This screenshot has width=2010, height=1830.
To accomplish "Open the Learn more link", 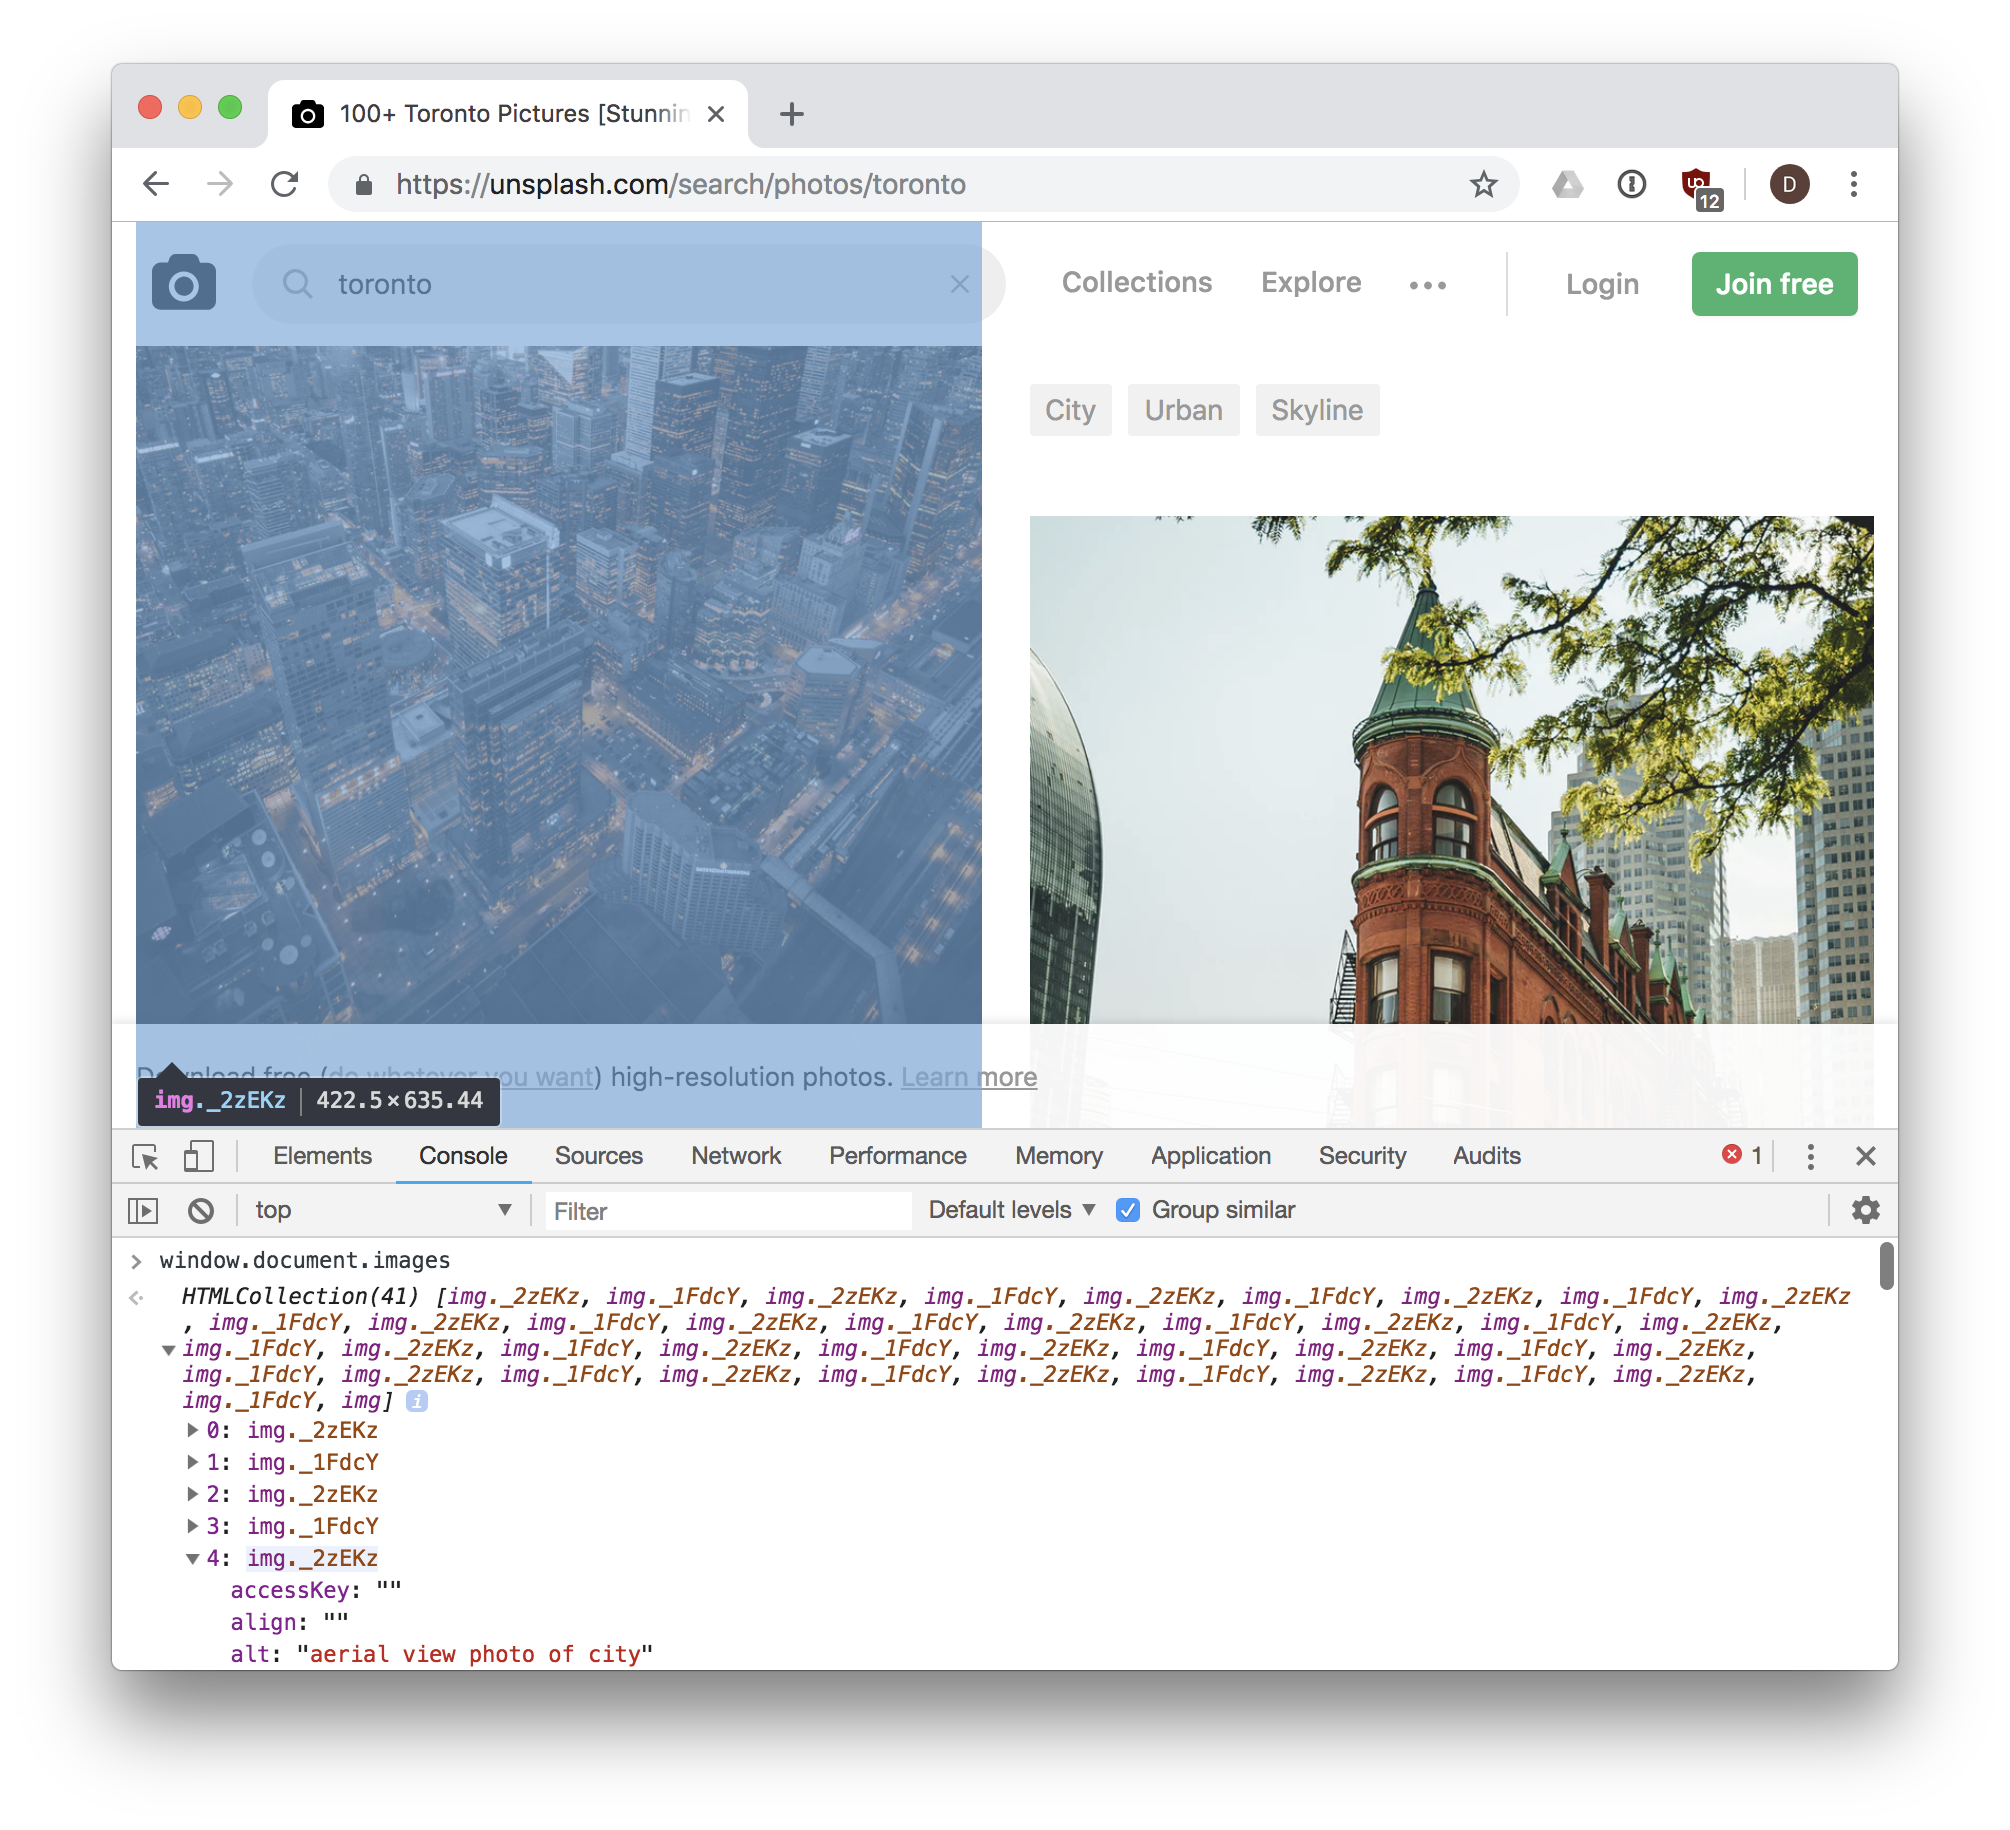I will pos(968,1076).
